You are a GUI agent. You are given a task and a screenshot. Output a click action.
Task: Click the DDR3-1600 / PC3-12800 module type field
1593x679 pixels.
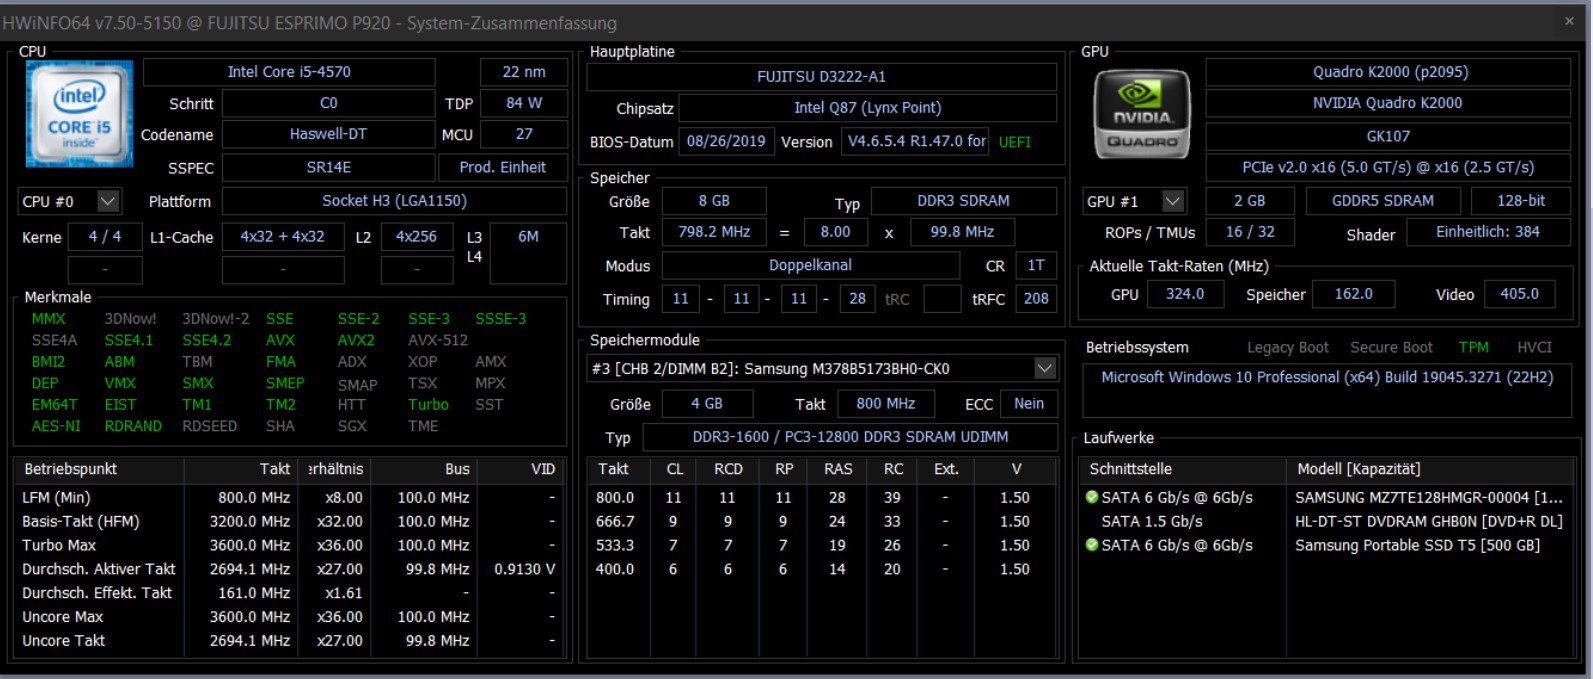tap(850, 437)
